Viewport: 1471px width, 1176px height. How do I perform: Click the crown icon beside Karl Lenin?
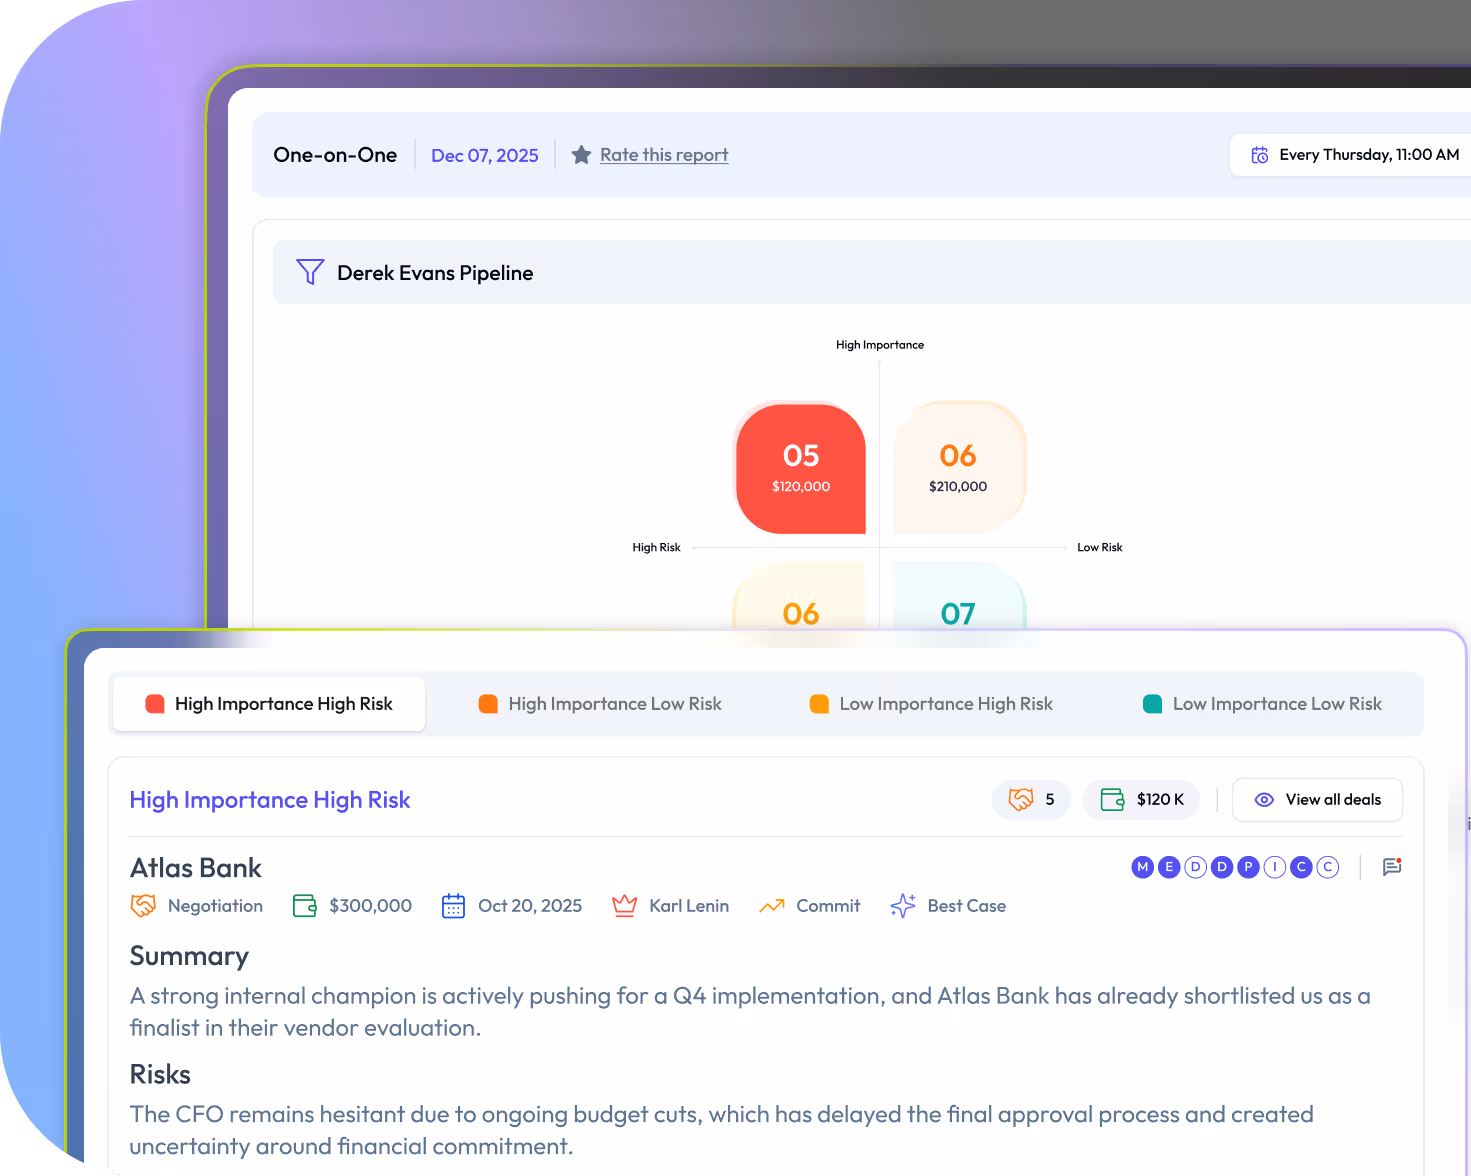[624, 905]
